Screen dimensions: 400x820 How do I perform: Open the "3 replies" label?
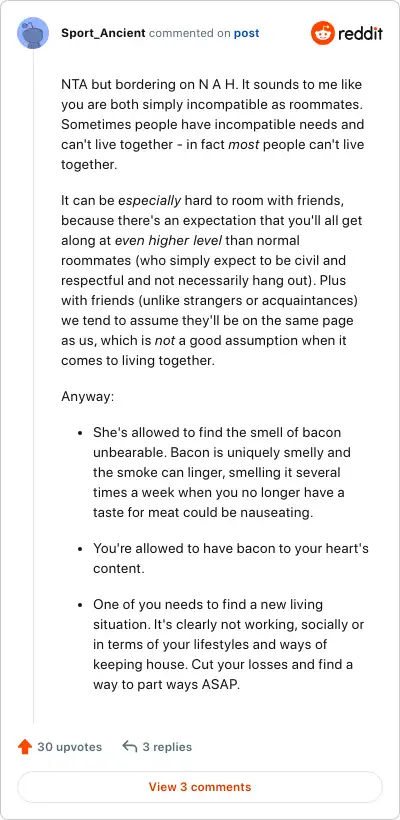[x=167, y=747]
